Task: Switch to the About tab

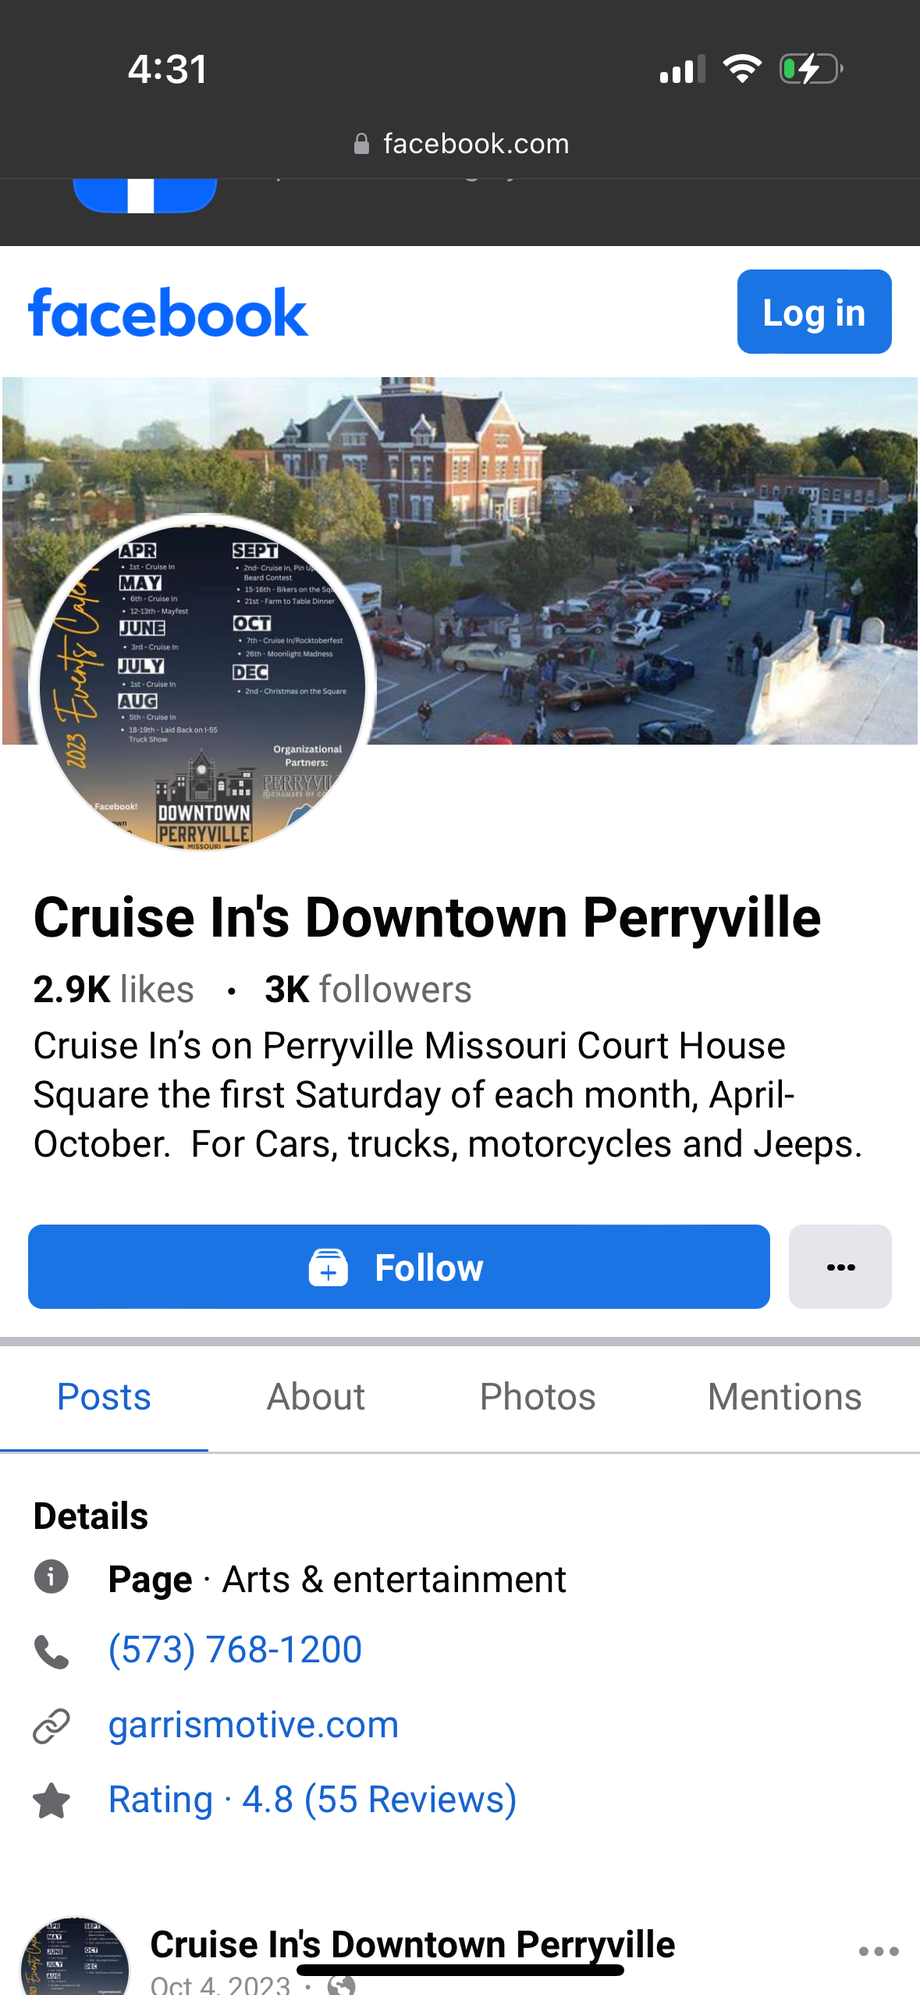Action: [x=315, y=1397]
